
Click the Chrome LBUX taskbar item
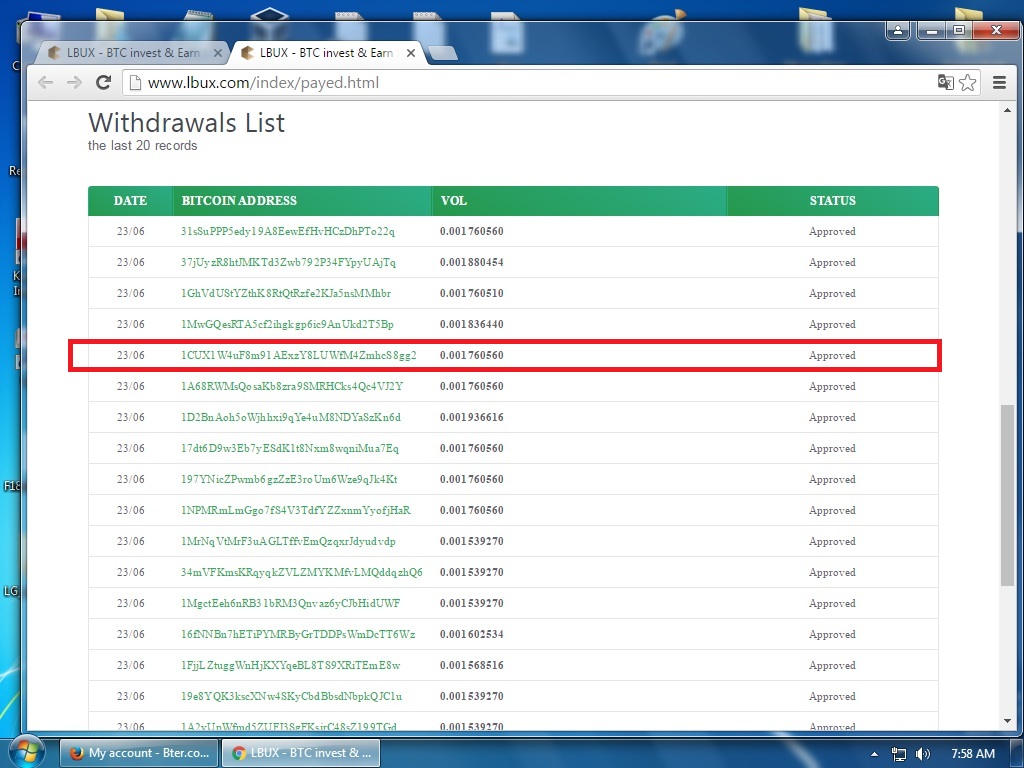(300, 753)
